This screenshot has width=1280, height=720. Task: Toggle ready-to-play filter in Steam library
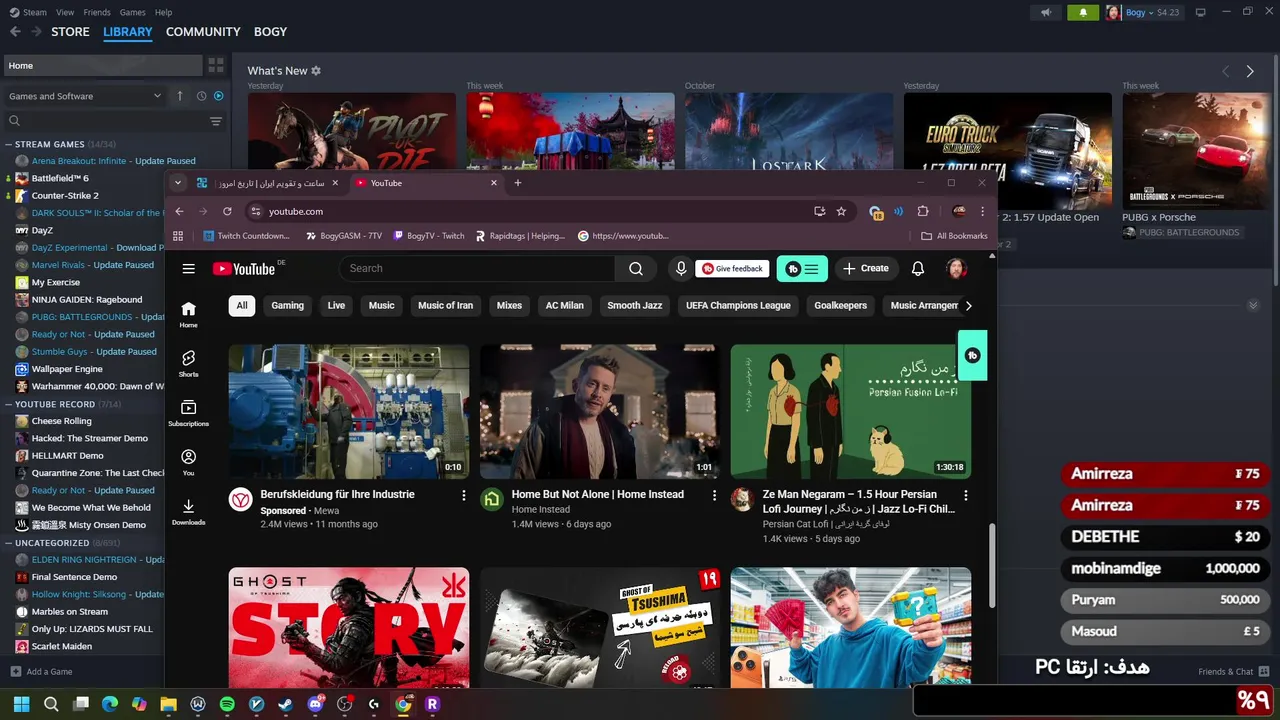(219, 96)
